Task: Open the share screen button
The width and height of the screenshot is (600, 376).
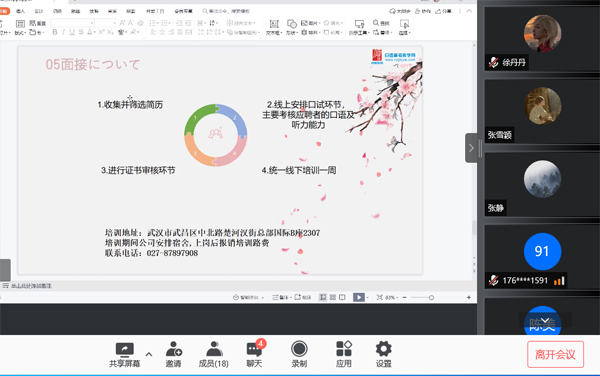Action: click(x=124, y=355)
